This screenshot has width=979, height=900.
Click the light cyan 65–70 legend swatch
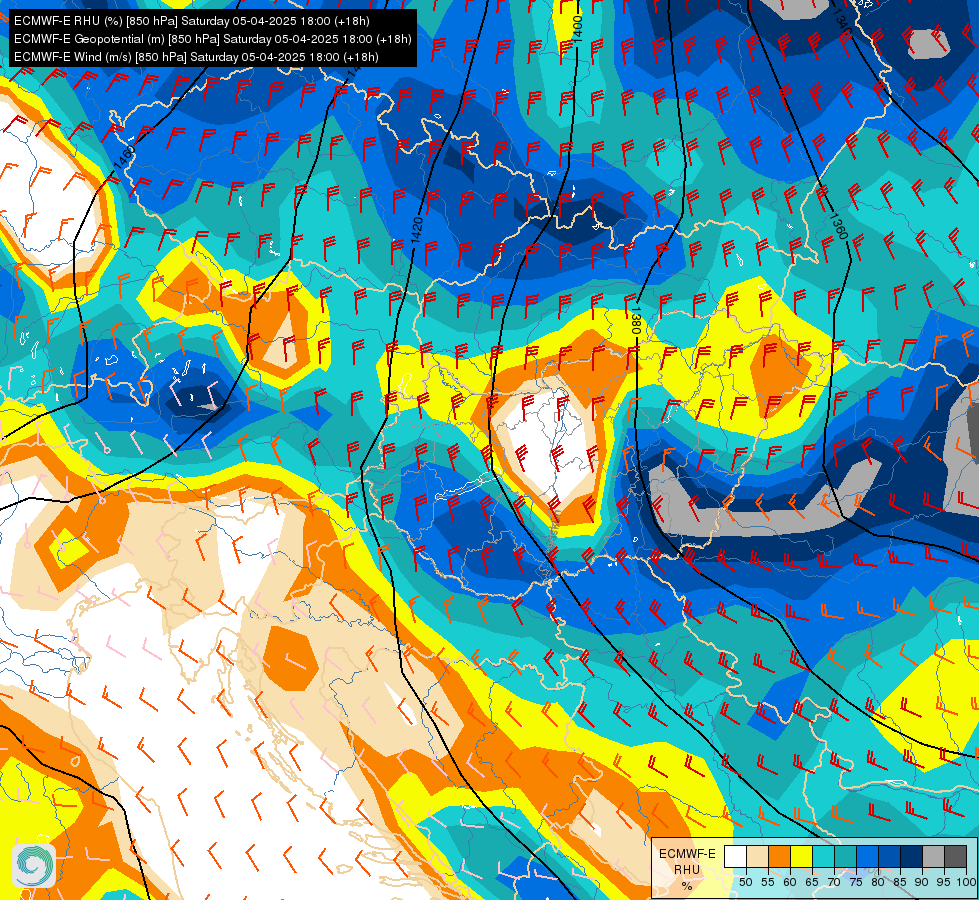[824, 856]
